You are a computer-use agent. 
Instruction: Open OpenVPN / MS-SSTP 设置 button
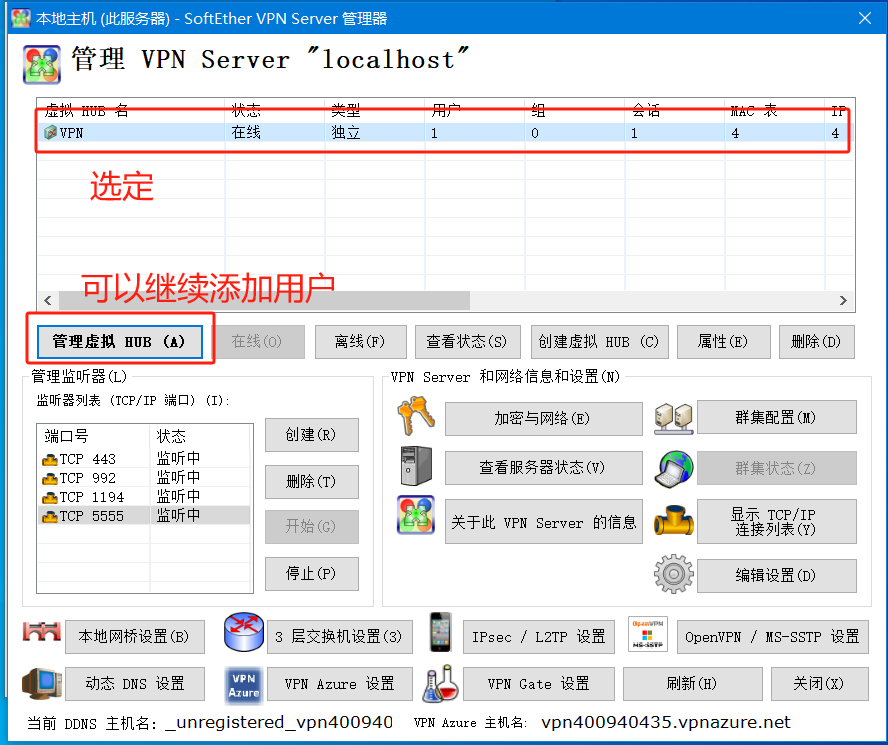(x=772, y=637)
